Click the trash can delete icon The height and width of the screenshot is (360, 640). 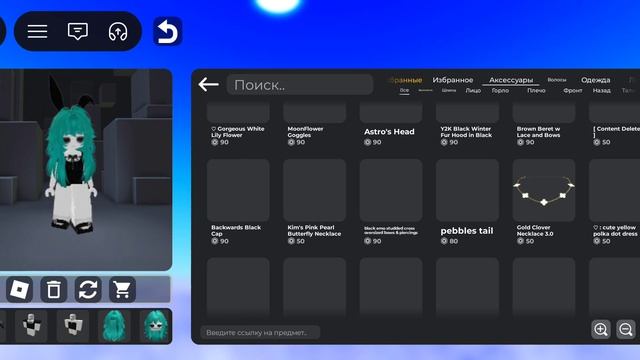coord(53,289)
